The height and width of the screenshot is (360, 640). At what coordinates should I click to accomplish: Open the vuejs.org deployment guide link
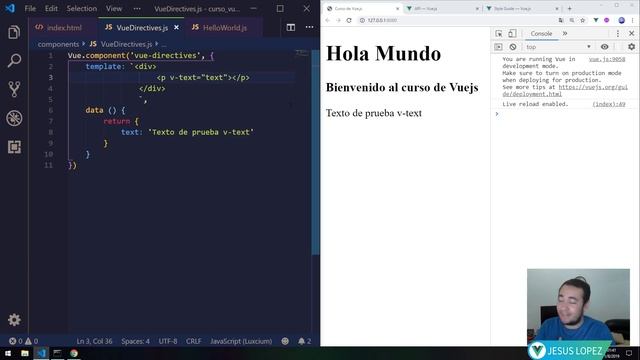[565, 90]
